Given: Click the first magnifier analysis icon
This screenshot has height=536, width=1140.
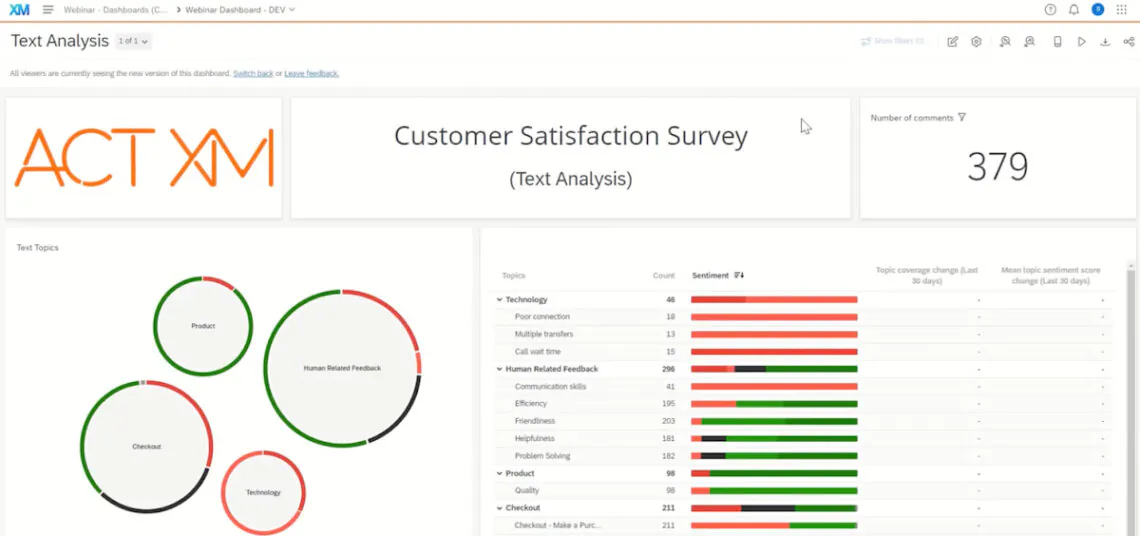Looking at the screenshot, I should tap(1005, 41).
